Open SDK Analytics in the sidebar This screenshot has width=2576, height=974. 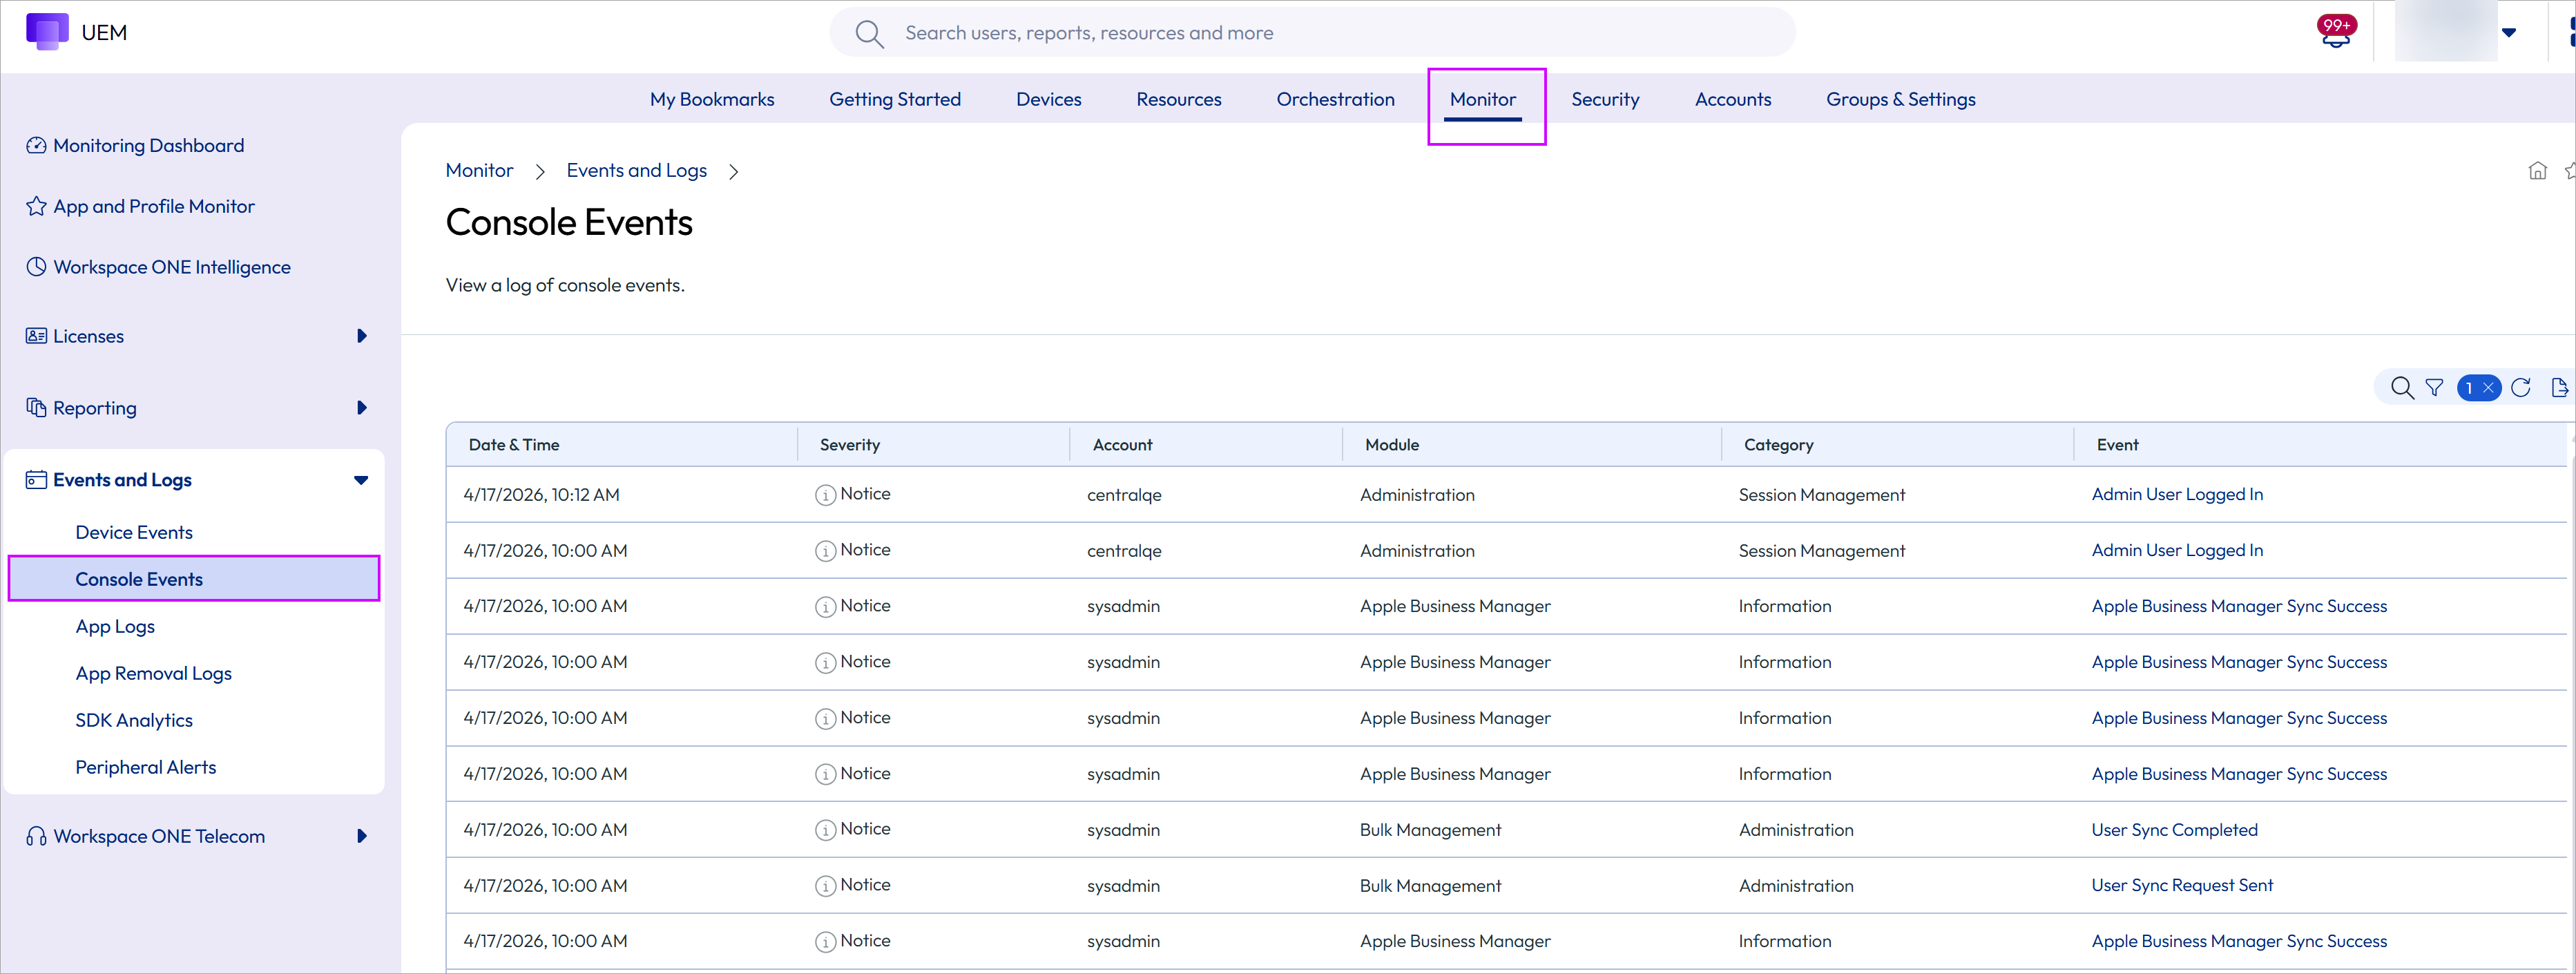click(x=134, y=721)
